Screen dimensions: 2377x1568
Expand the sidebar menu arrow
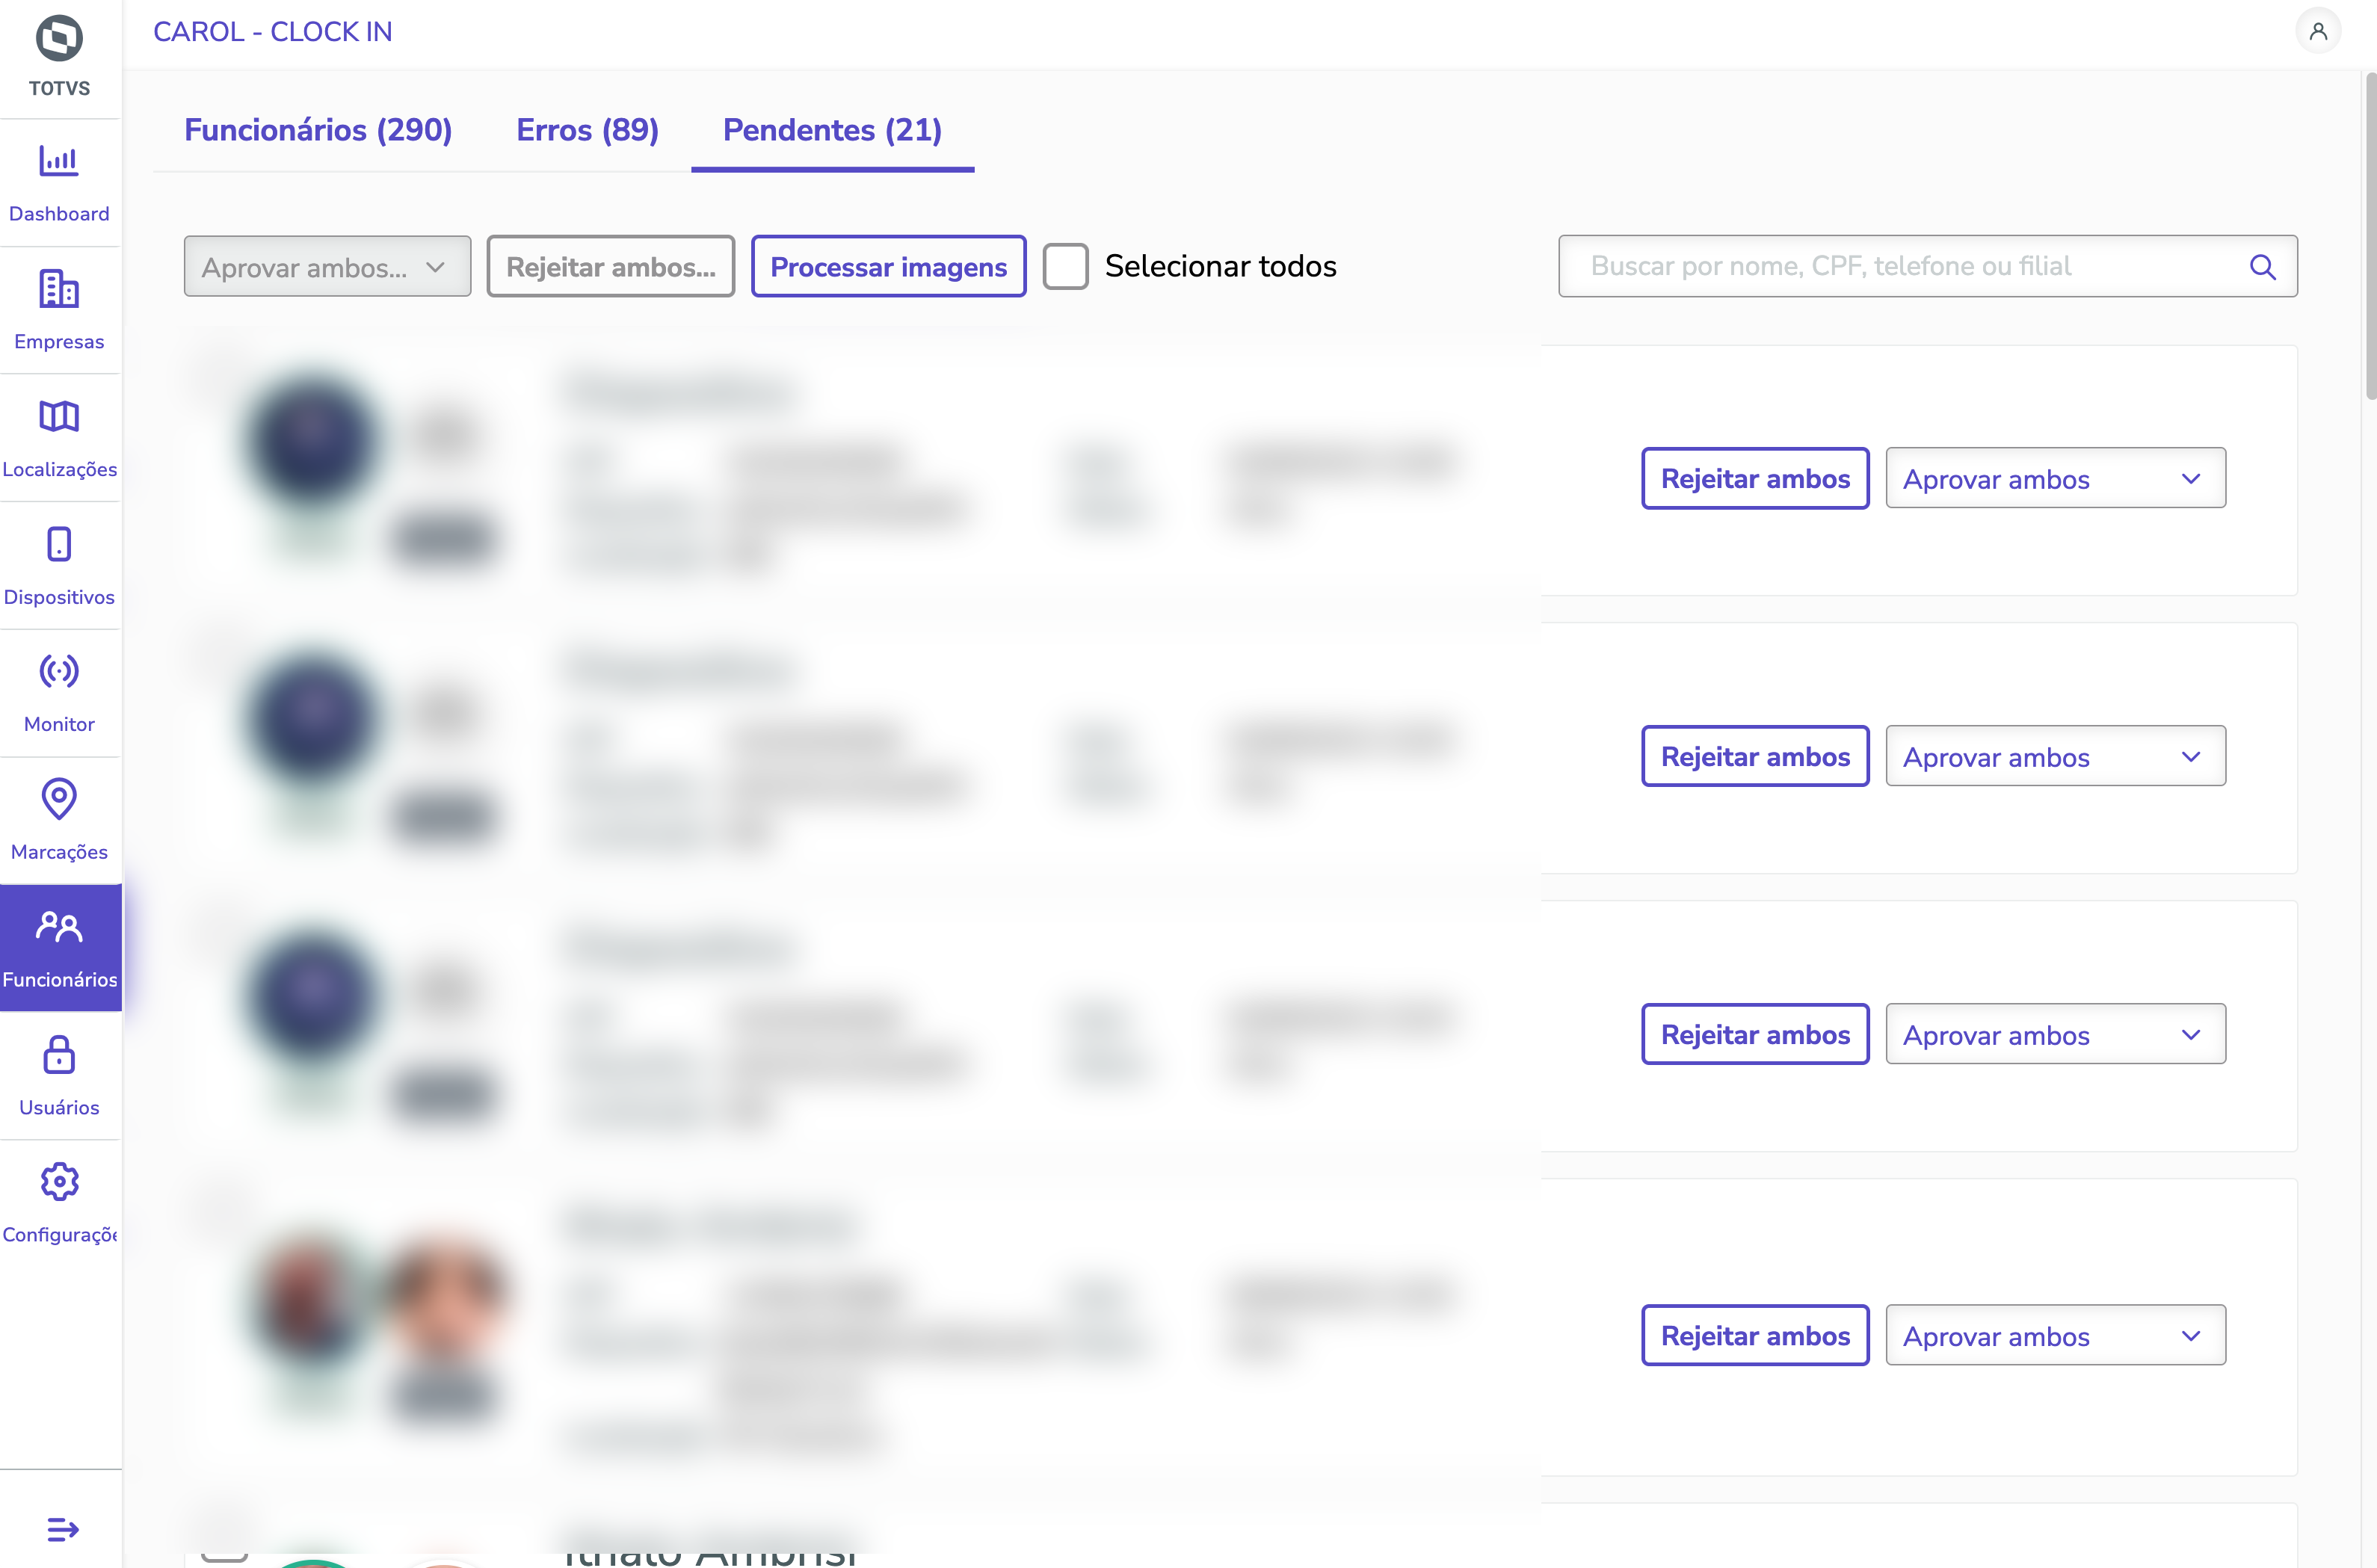pyautogui.click(x=62, y=1528)
